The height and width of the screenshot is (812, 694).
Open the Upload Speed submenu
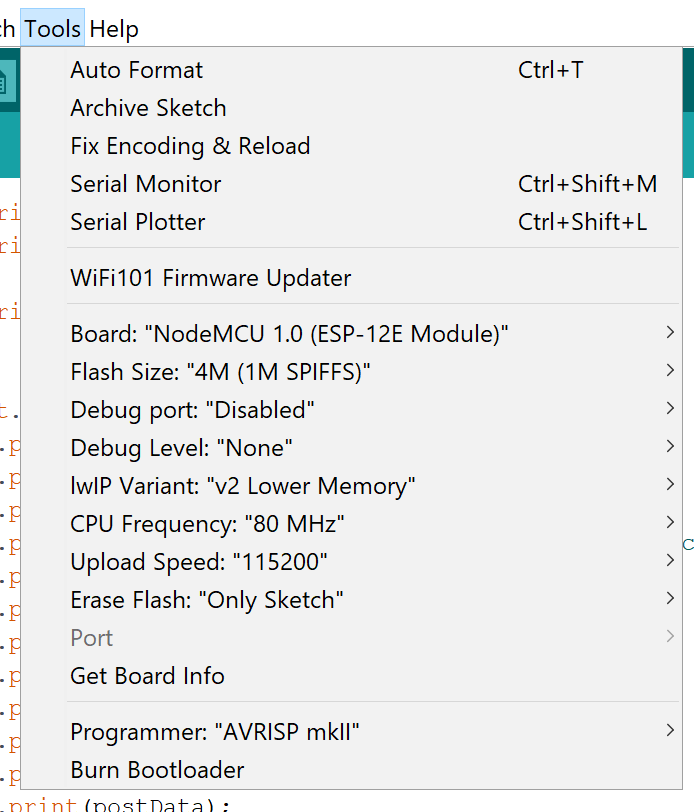click(x=670, y=561)
